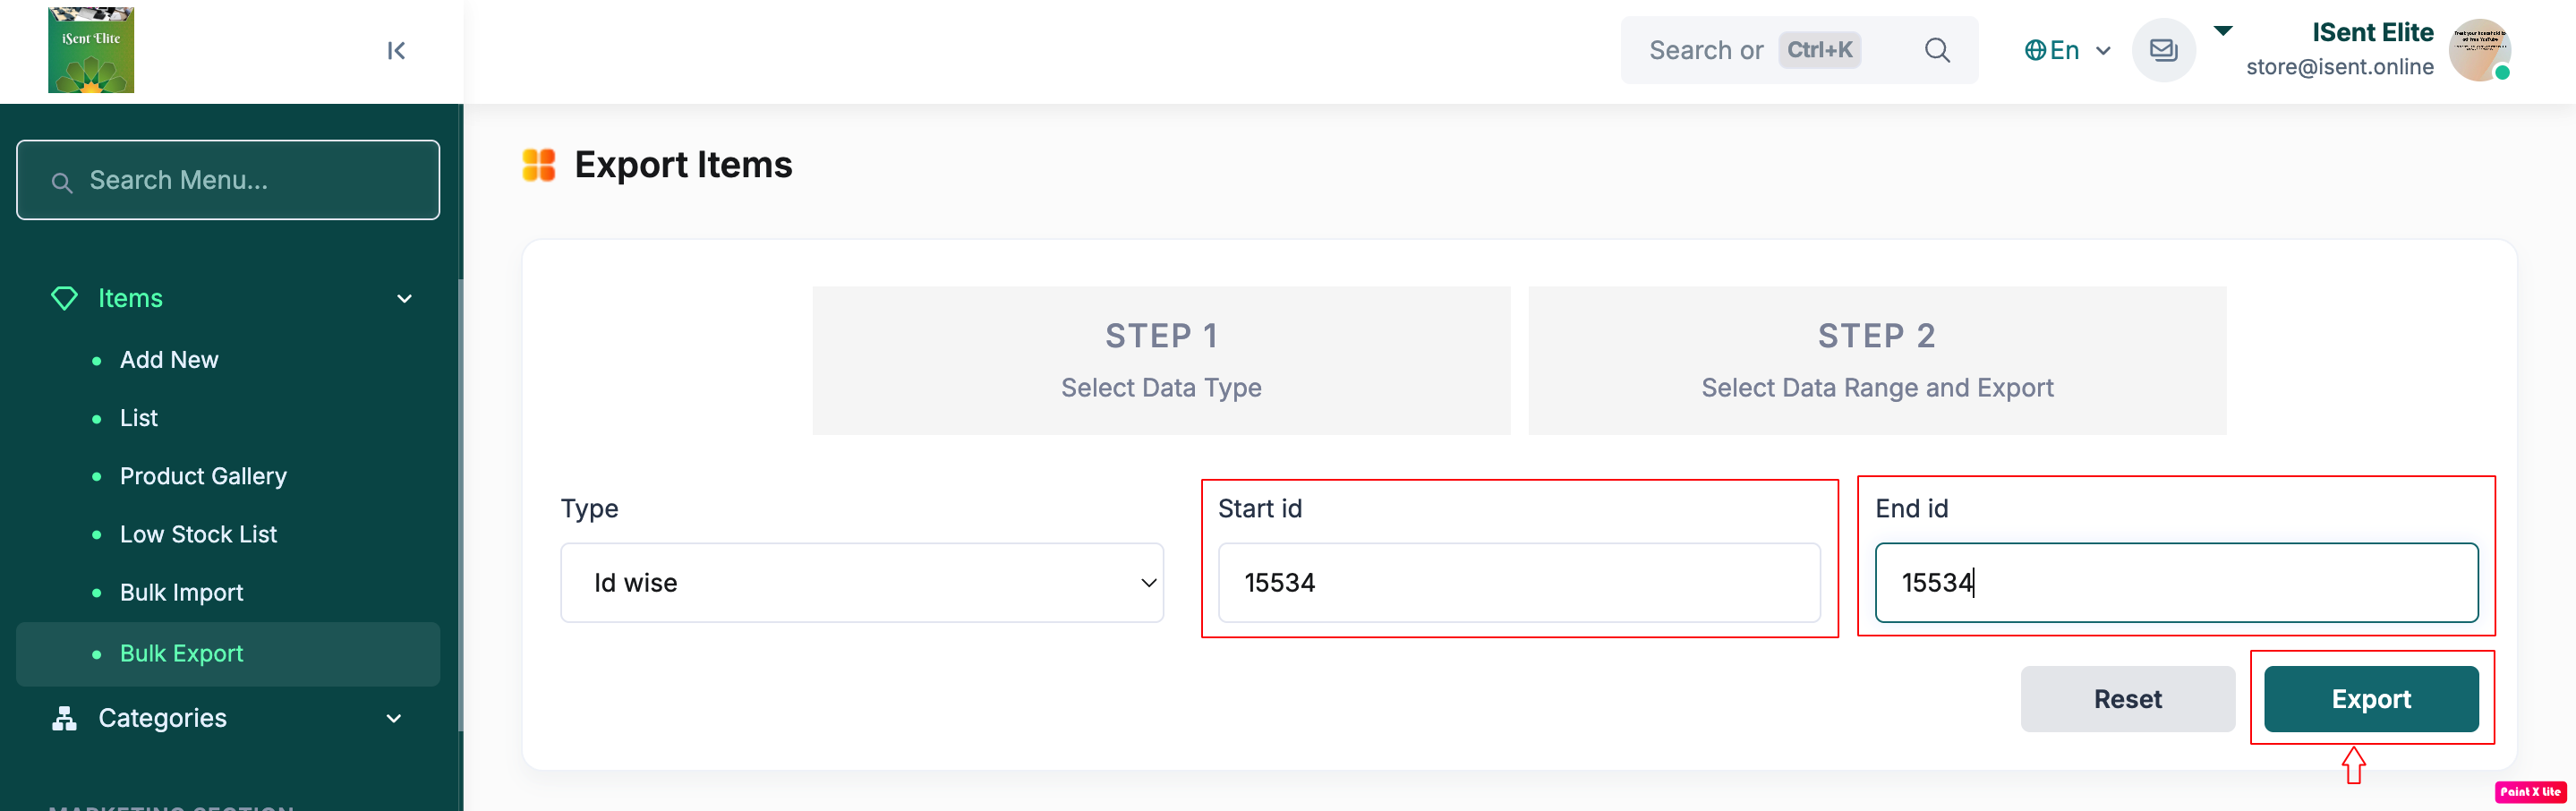
Task: Click the globe language icon
Action: point(2034,50)
